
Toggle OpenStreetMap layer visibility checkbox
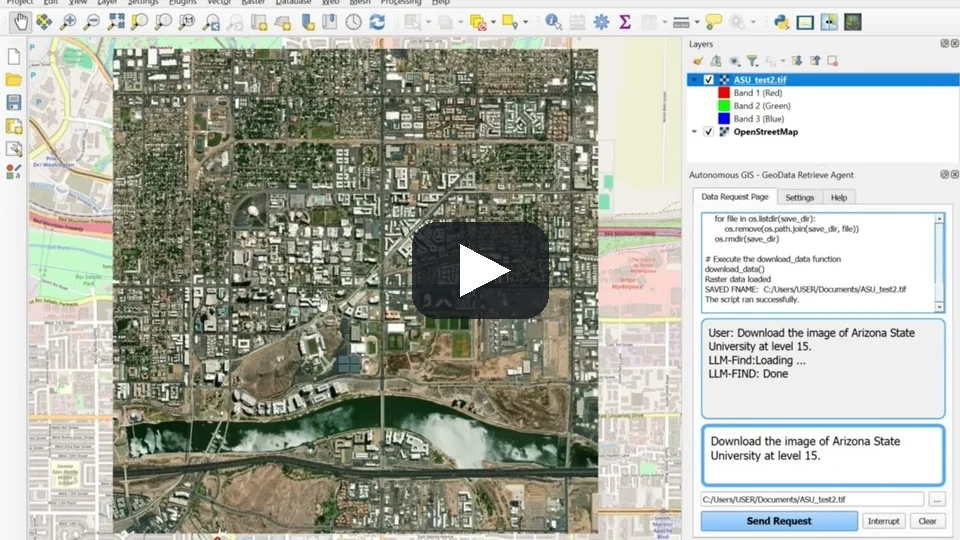[708, 132]
